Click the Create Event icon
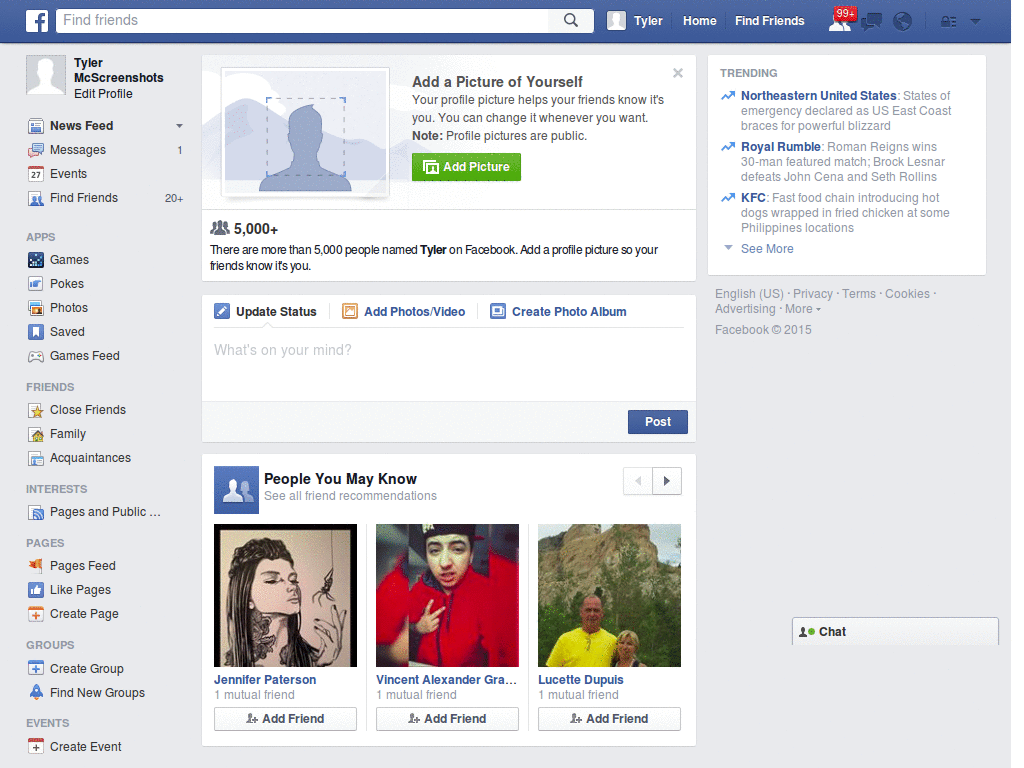The height and width of the screenshot is (768, 1024). click(36, 746)
